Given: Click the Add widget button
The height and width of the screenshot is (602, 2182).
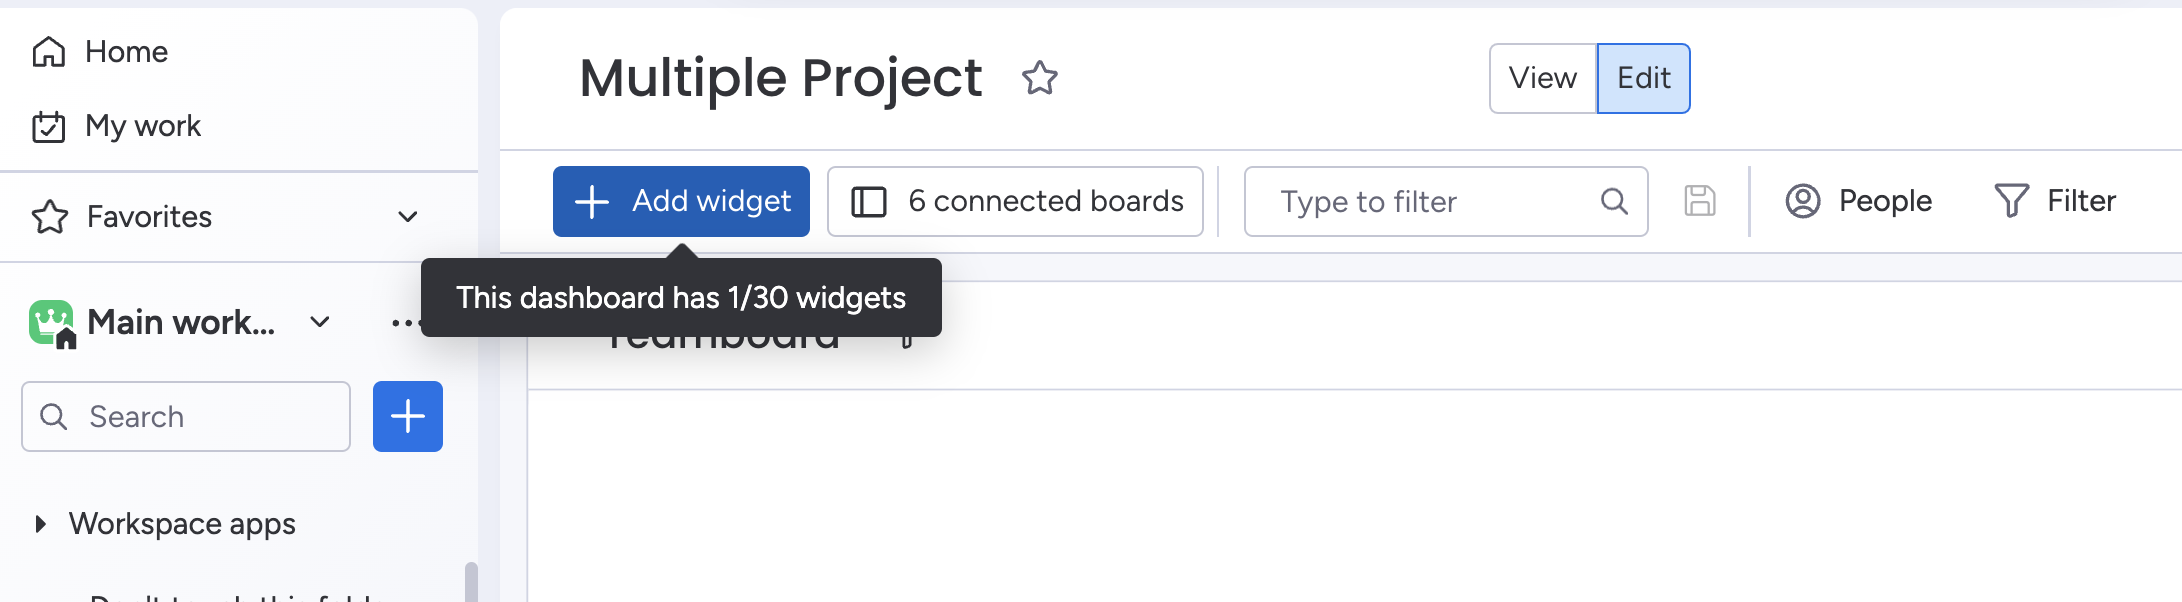Looking at the screenshot, I should [681, 201].
